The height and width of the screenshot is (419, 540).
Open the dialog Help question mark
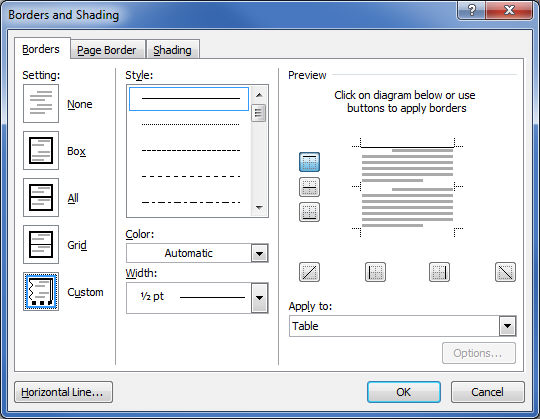(x=472, y=10)
